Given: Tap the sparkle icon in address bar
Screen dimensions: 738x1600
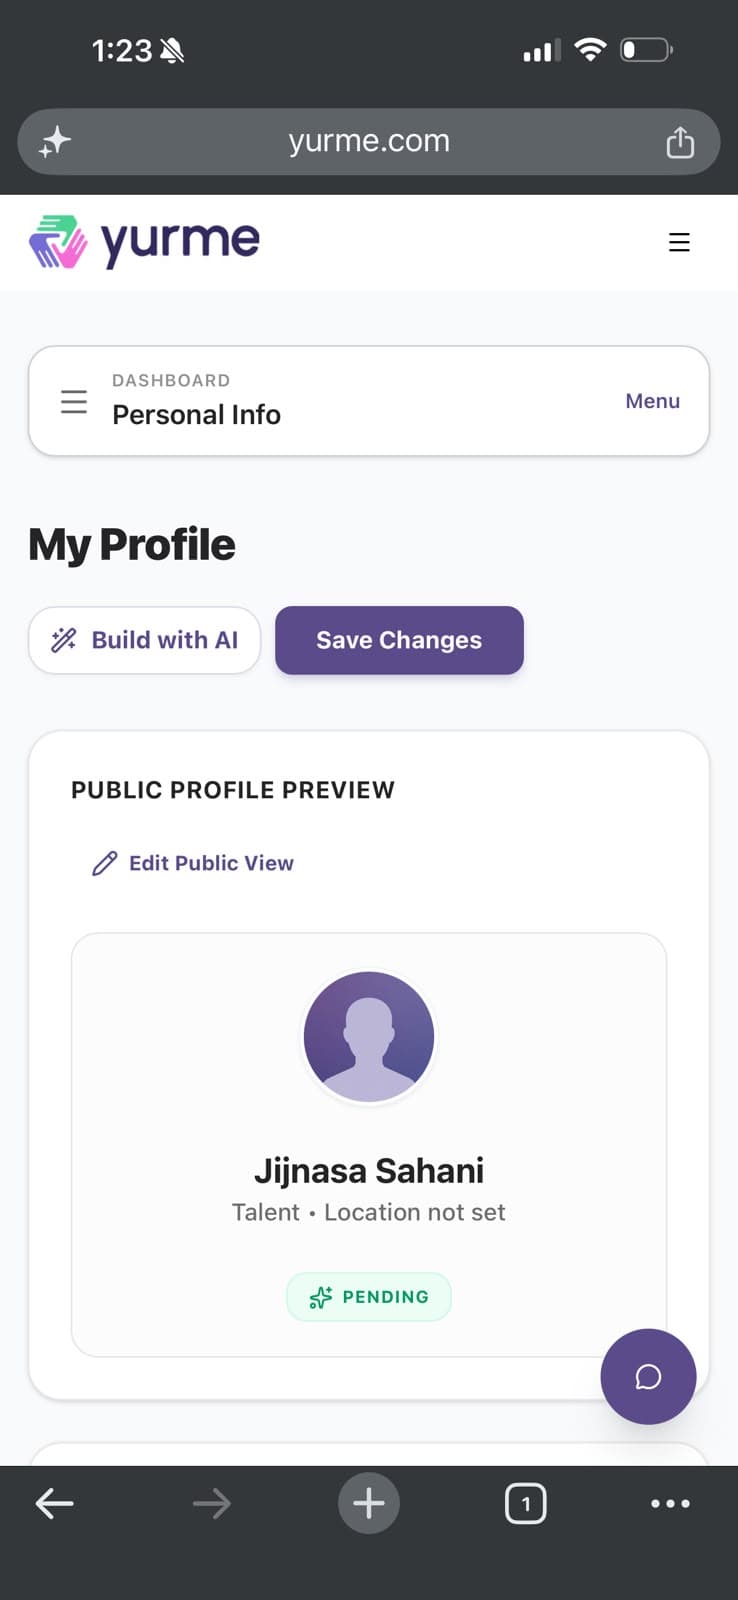Looking at the screenshot, I should click(55, 142).
